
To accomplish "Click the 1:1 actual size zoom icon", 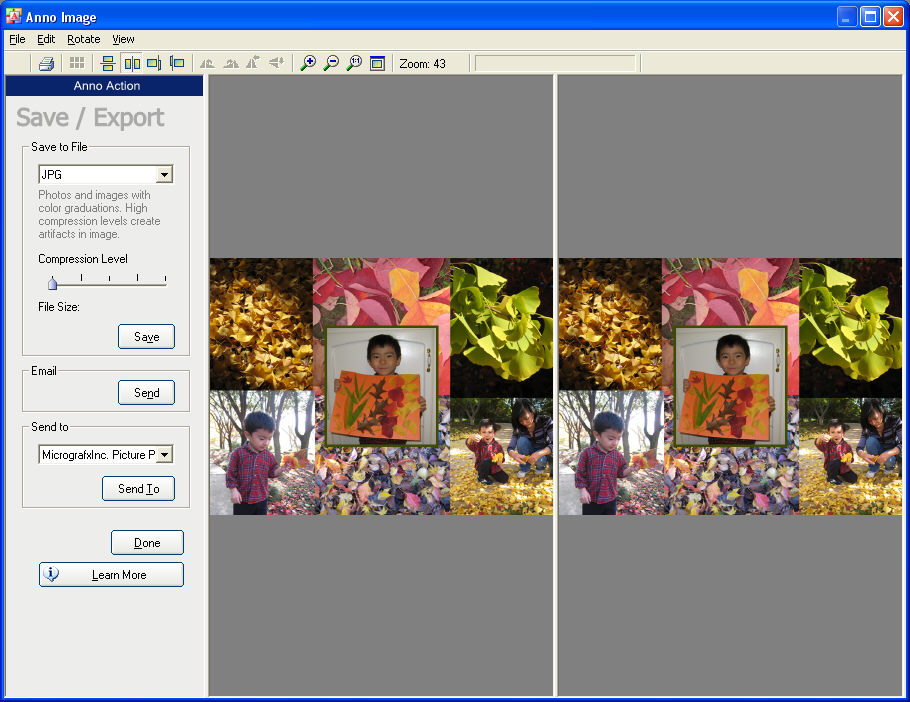I will tap(354, 63).
